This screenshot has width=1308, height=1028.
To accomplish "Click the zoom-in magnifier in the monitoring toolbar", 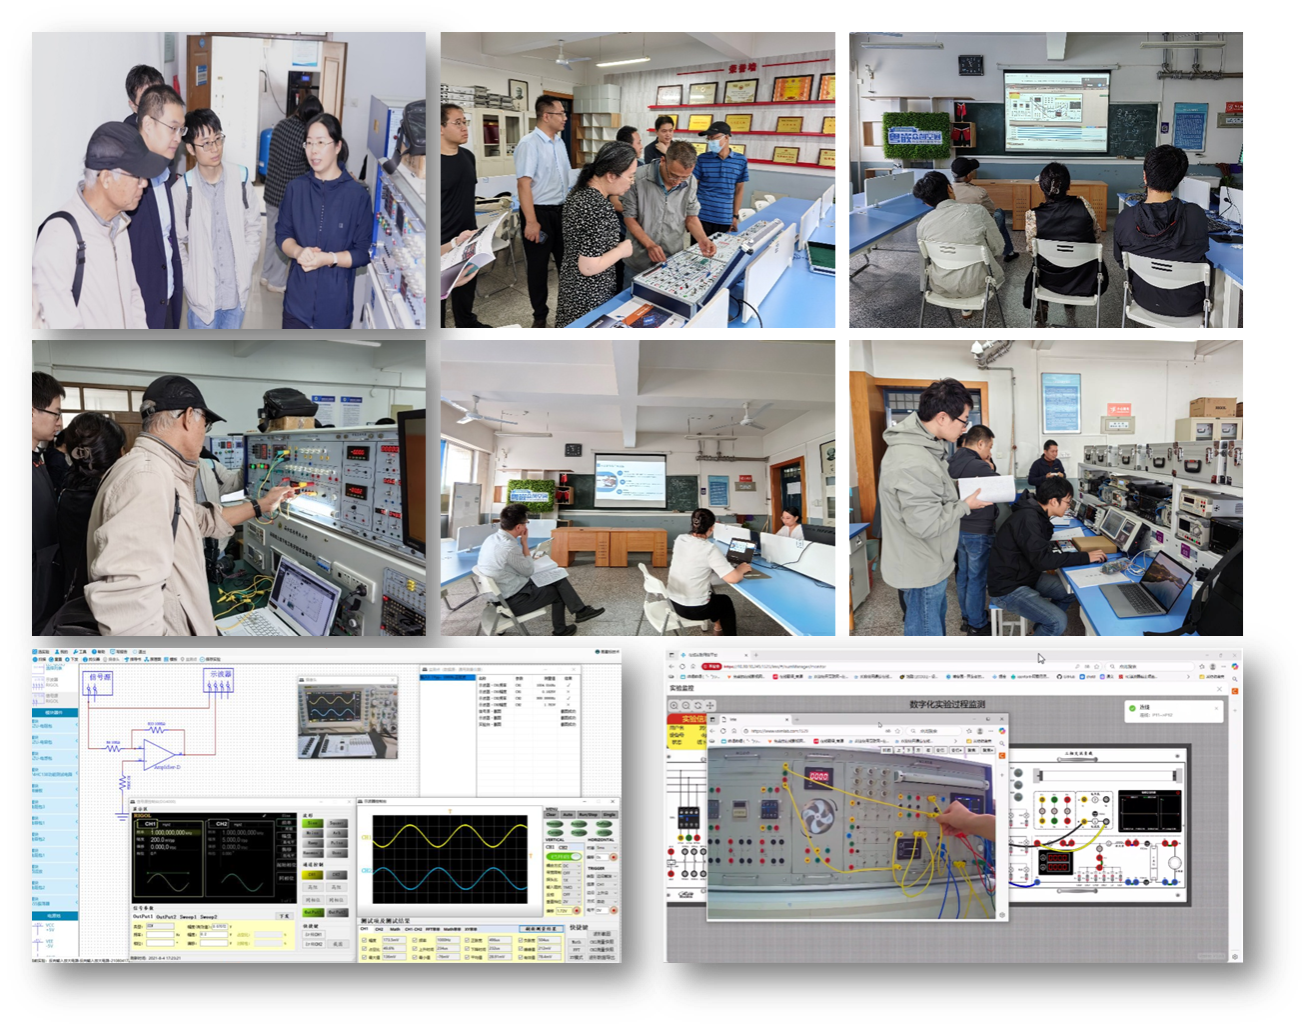I will (x=674, y=705).
